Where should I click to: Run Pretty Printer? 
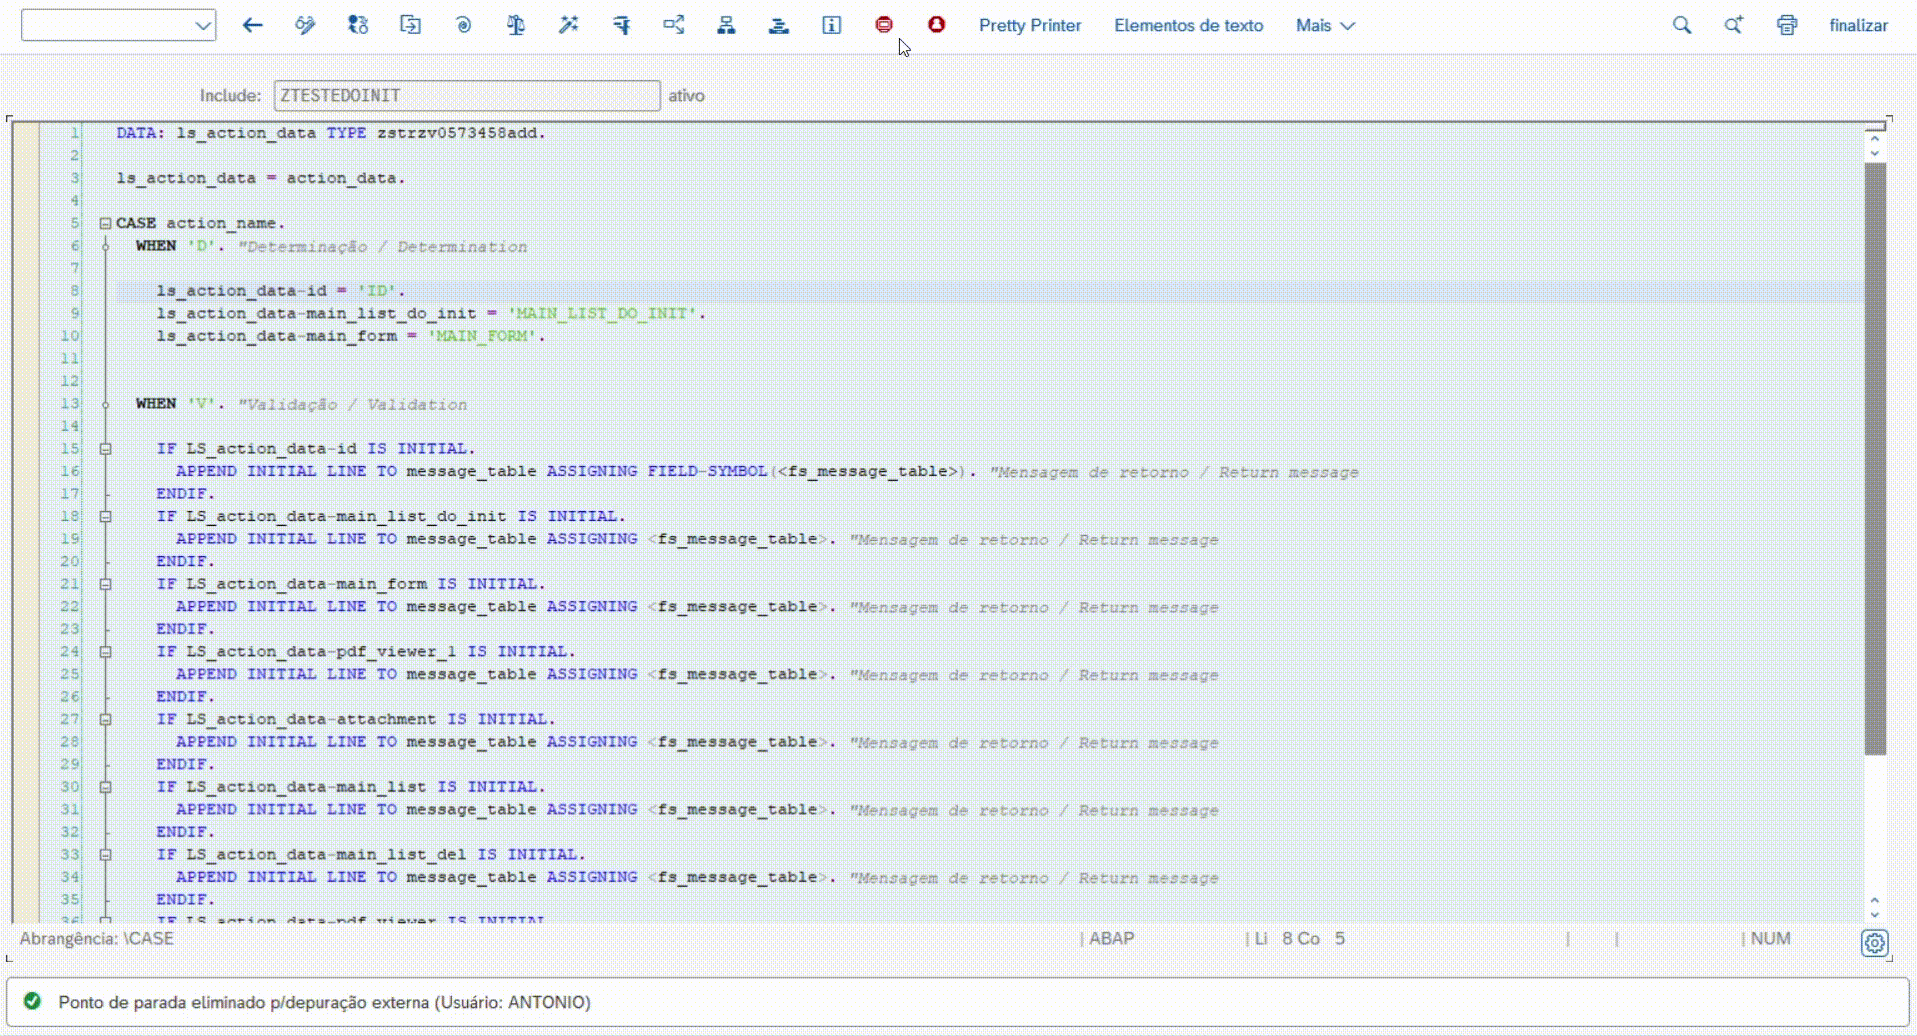coord(1029,25)
